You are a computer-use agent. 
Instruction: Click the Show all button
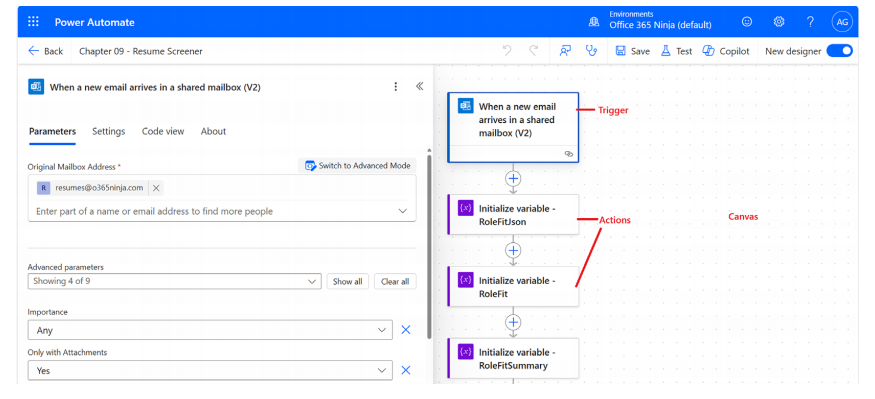(x=348, y=281)
